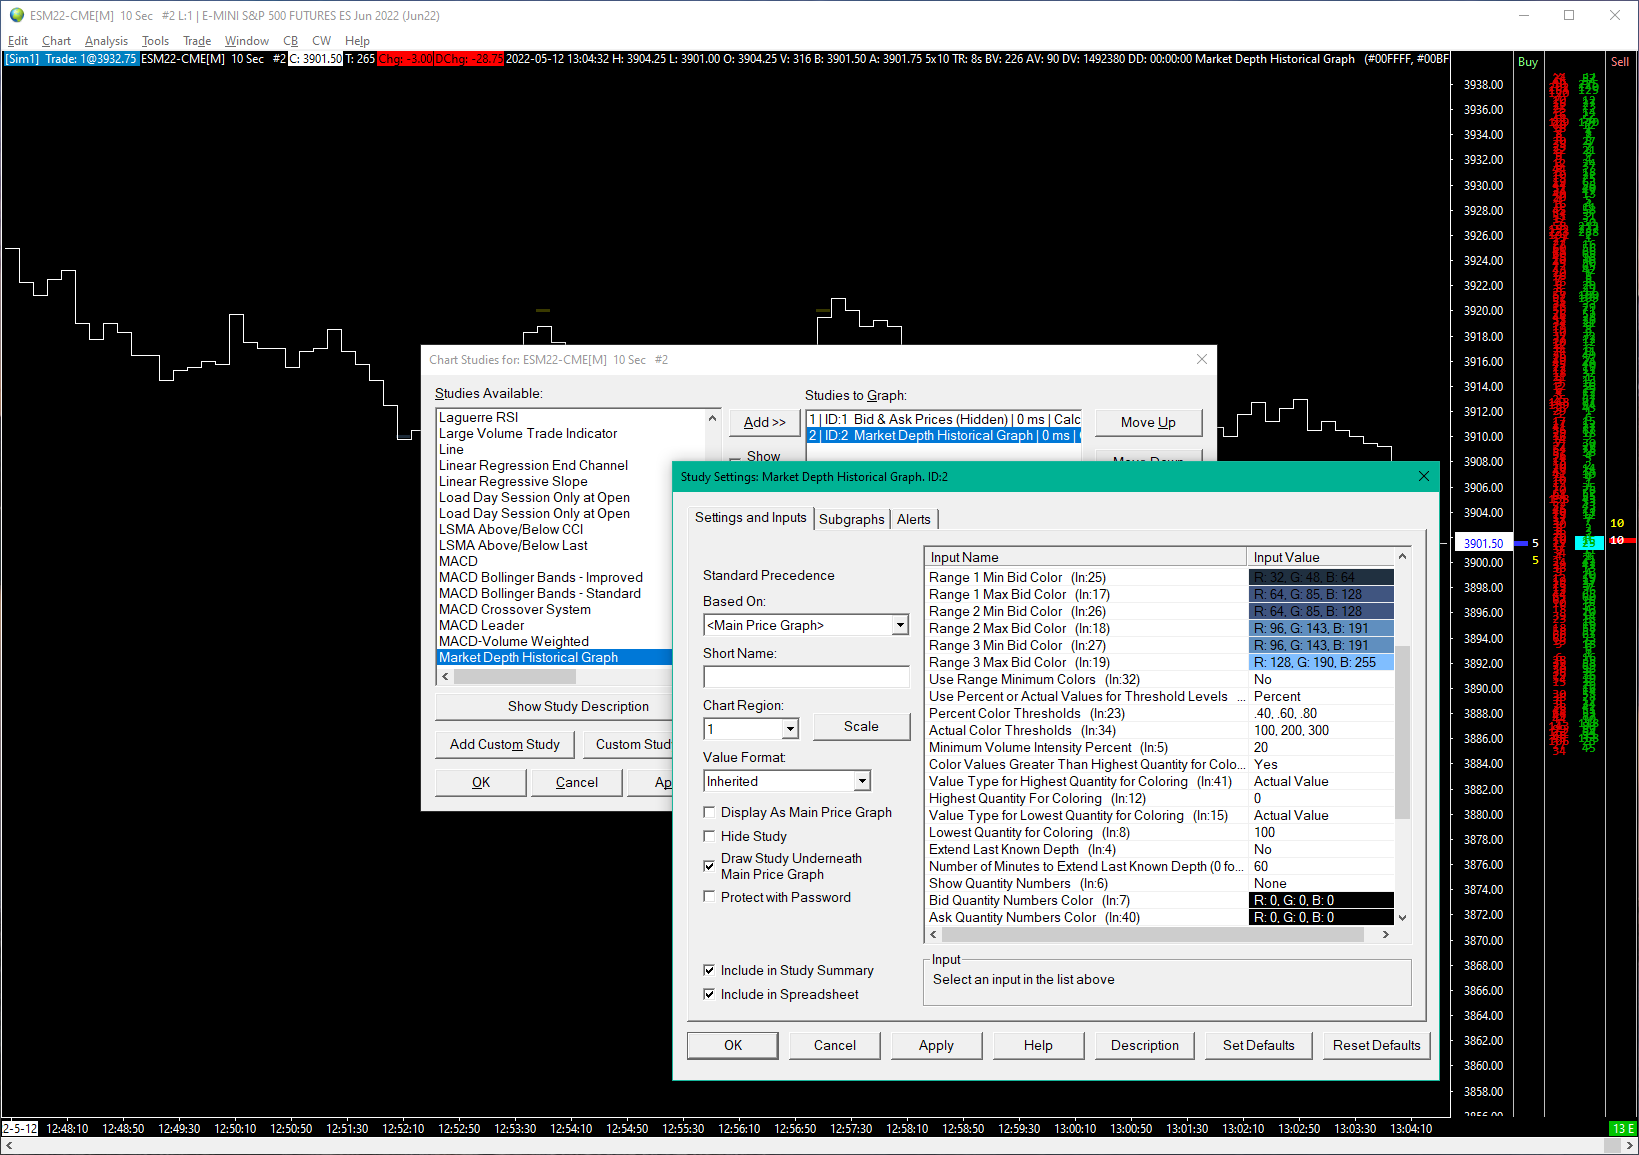Image resolution: width=1639 pixels, height=1155 pixels.
Task: Maximize the main Sierra Chart window
Action: [1569, 15]
